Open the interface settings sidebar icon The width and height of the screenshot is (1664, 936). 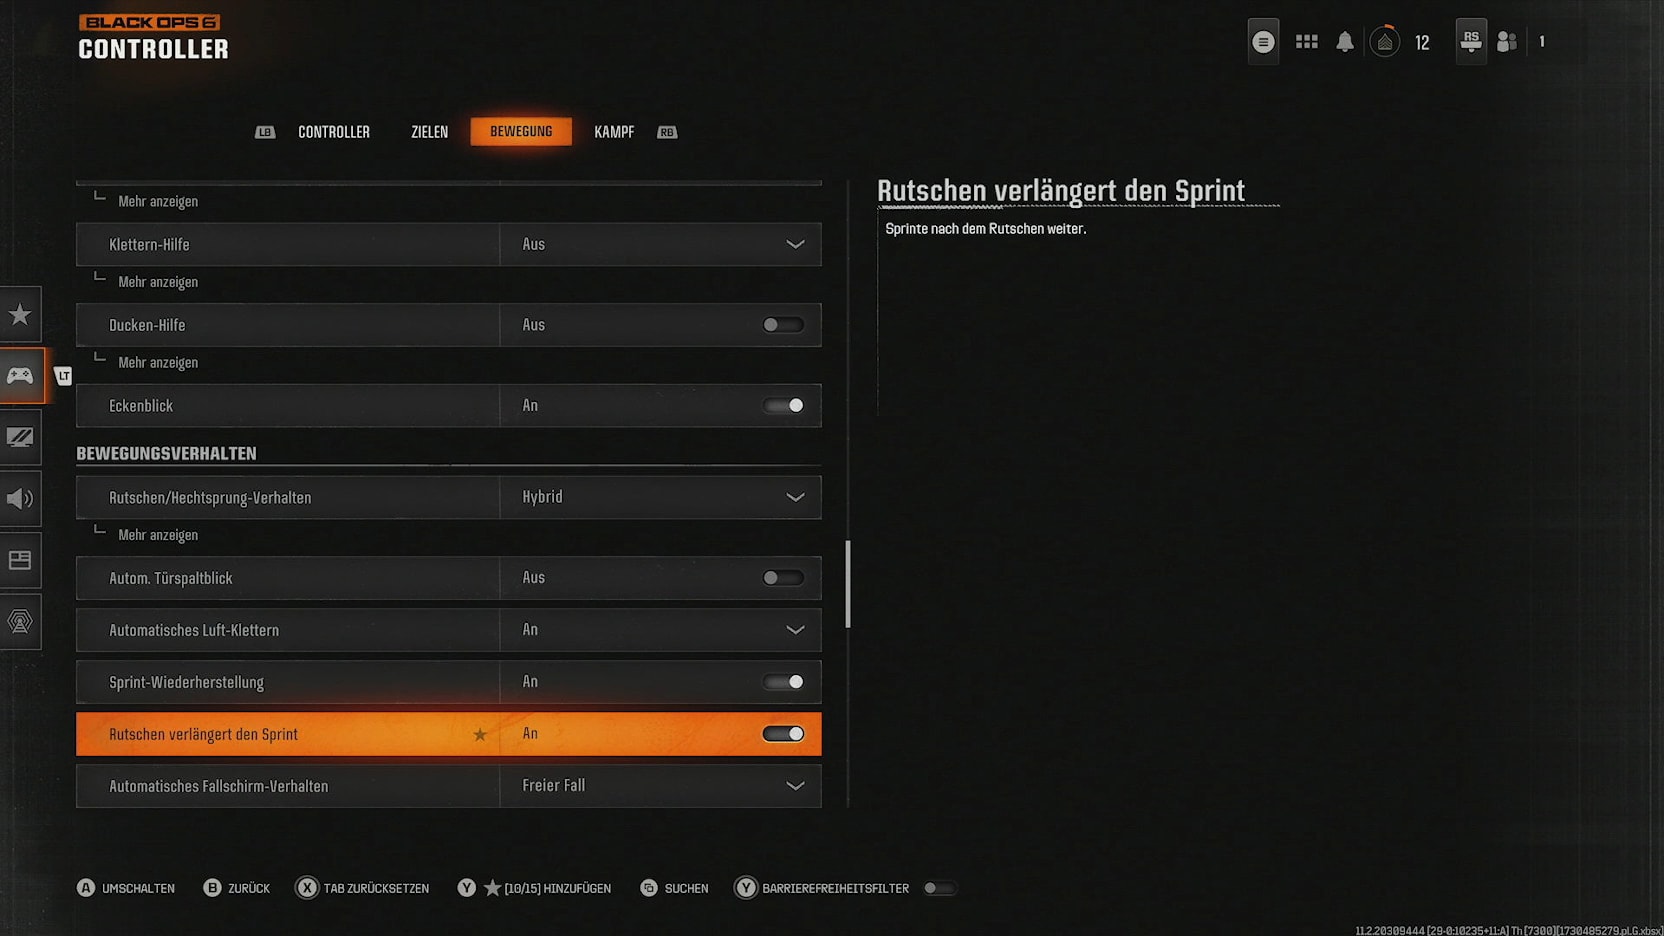(x=20, y=560)
